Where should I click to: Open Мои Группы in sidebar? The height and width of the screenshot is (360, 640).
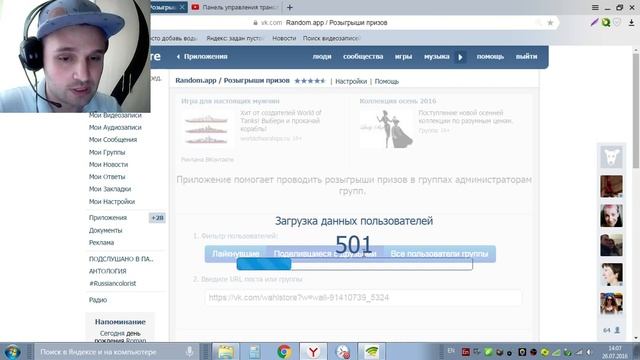click(x=107, y=152)
